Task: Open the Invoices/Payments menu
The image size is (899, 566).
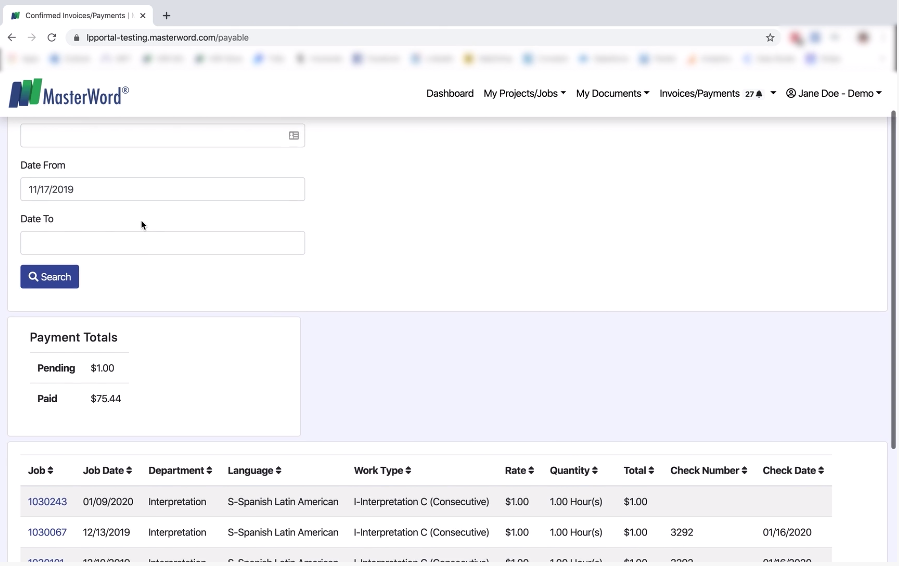Action: (x=700, y=94)
